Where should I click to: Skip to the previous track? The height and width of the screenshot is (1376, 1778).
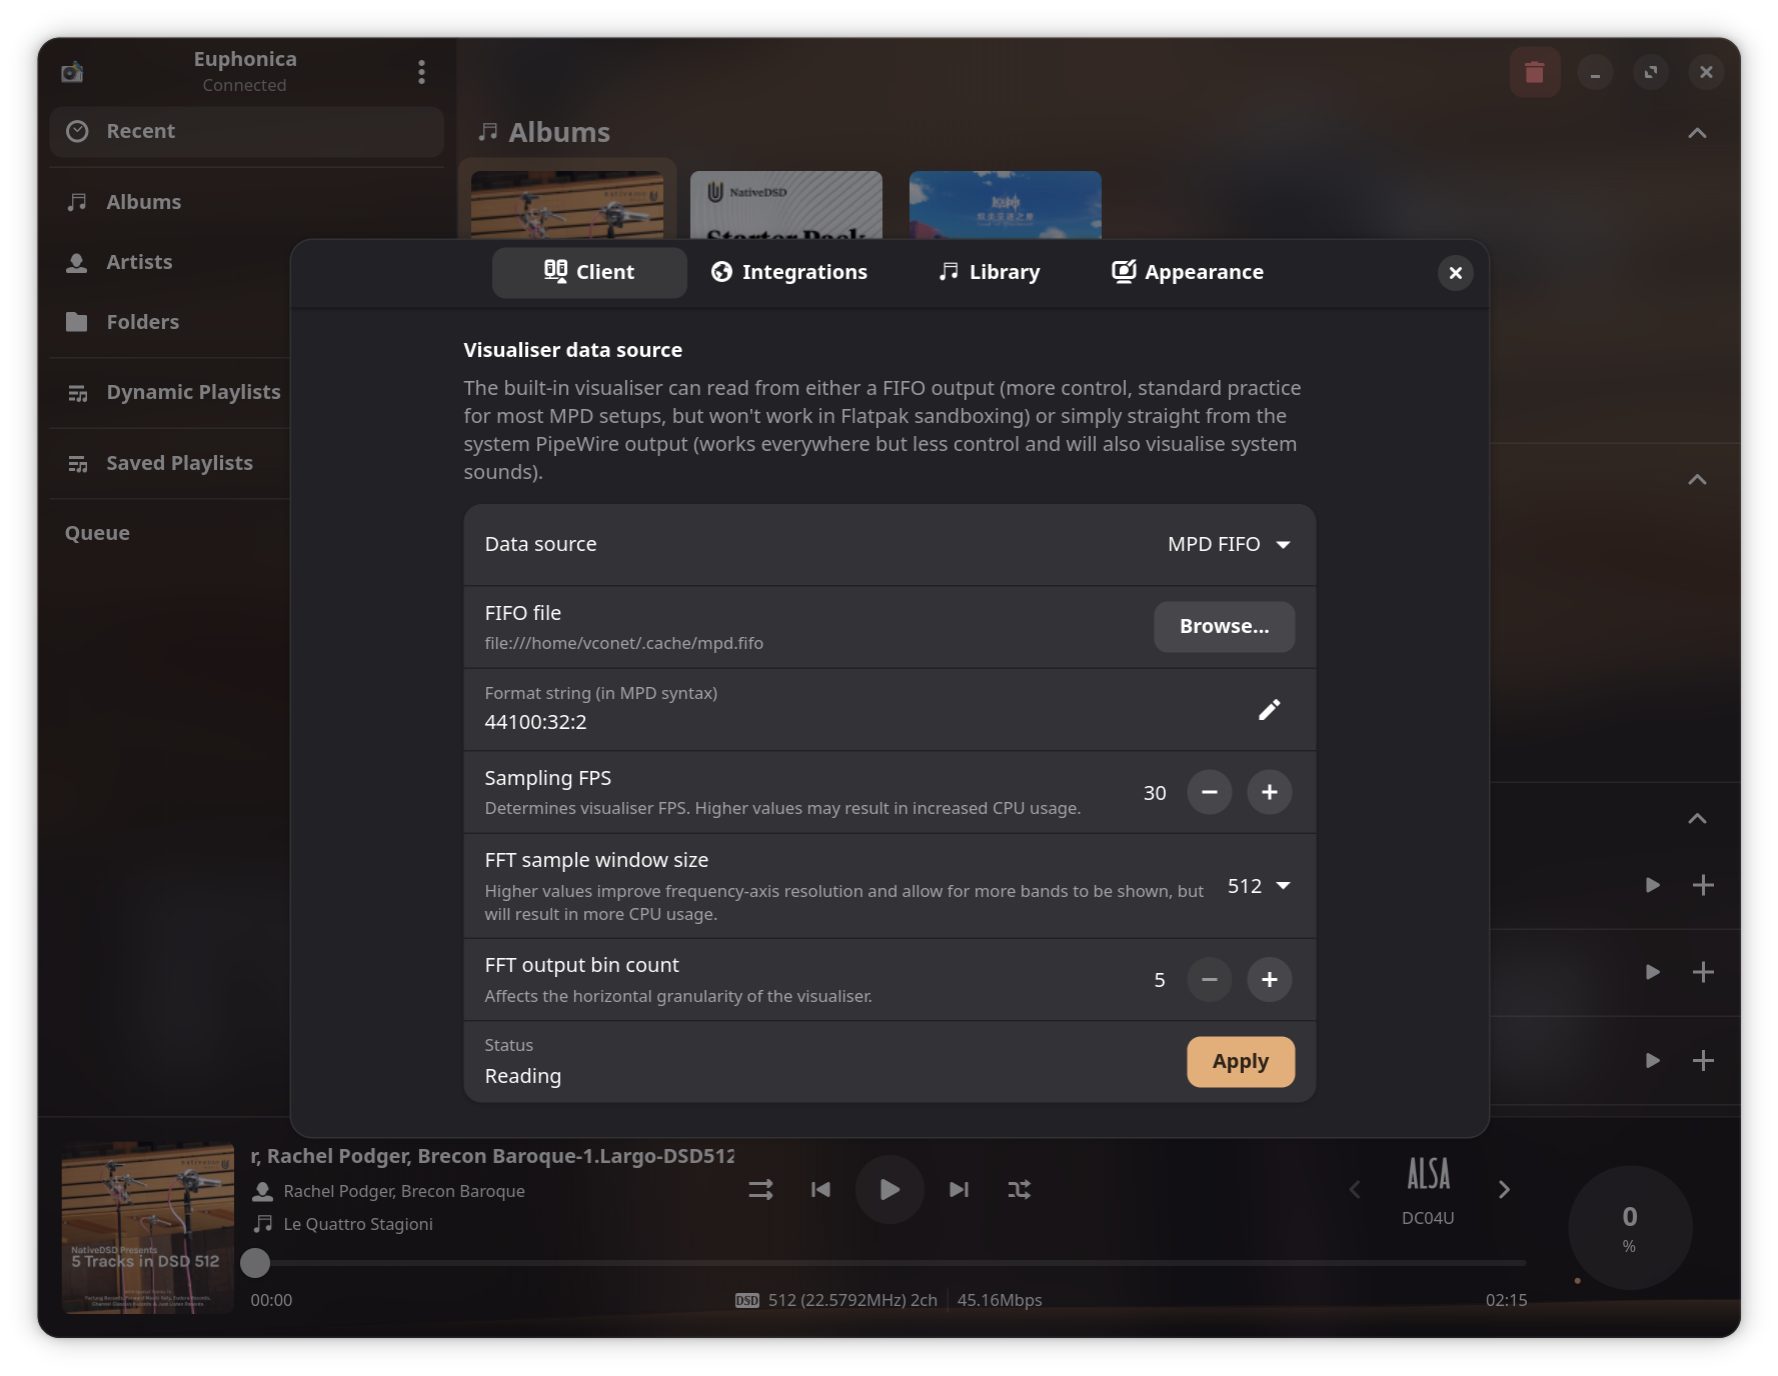coord(820,1189)
